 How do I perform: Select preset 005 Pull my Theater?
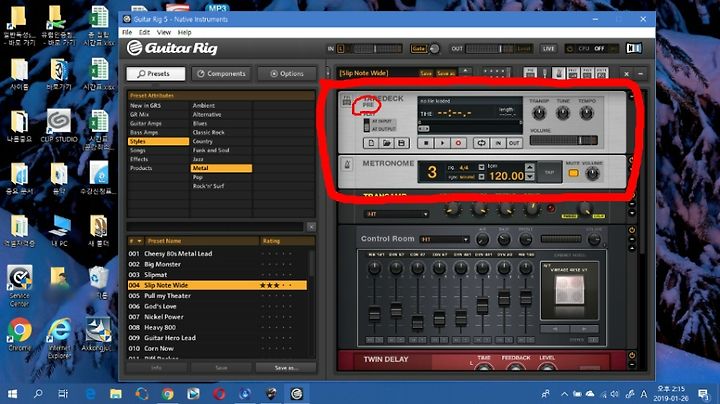click(217, 296)
